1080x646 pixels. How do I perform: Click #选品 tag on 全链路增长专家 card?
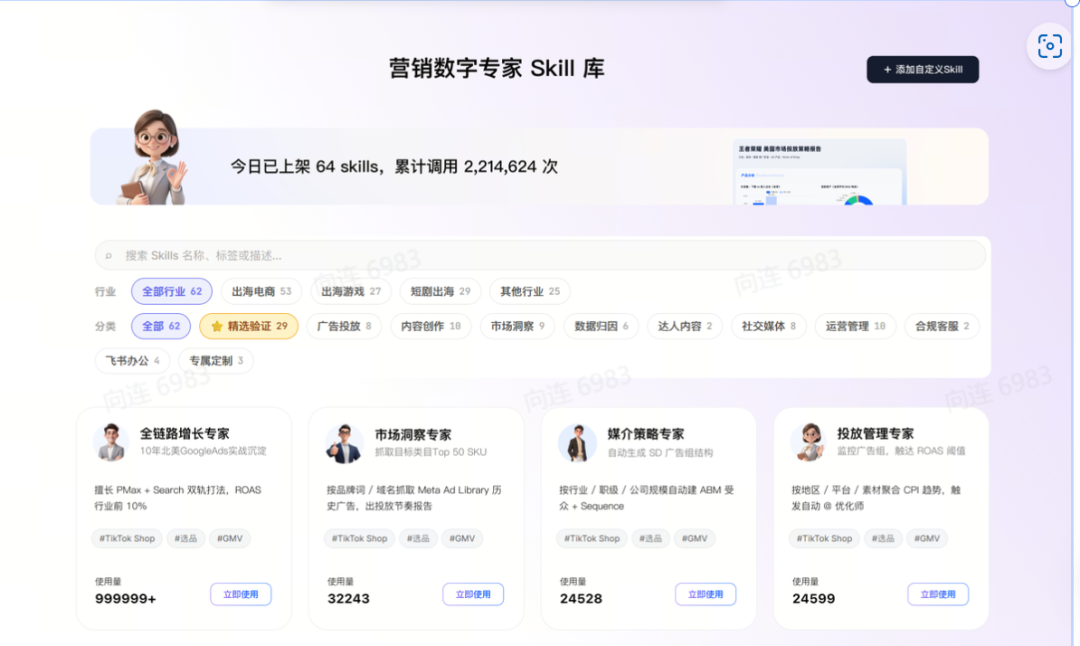point(185,539)
